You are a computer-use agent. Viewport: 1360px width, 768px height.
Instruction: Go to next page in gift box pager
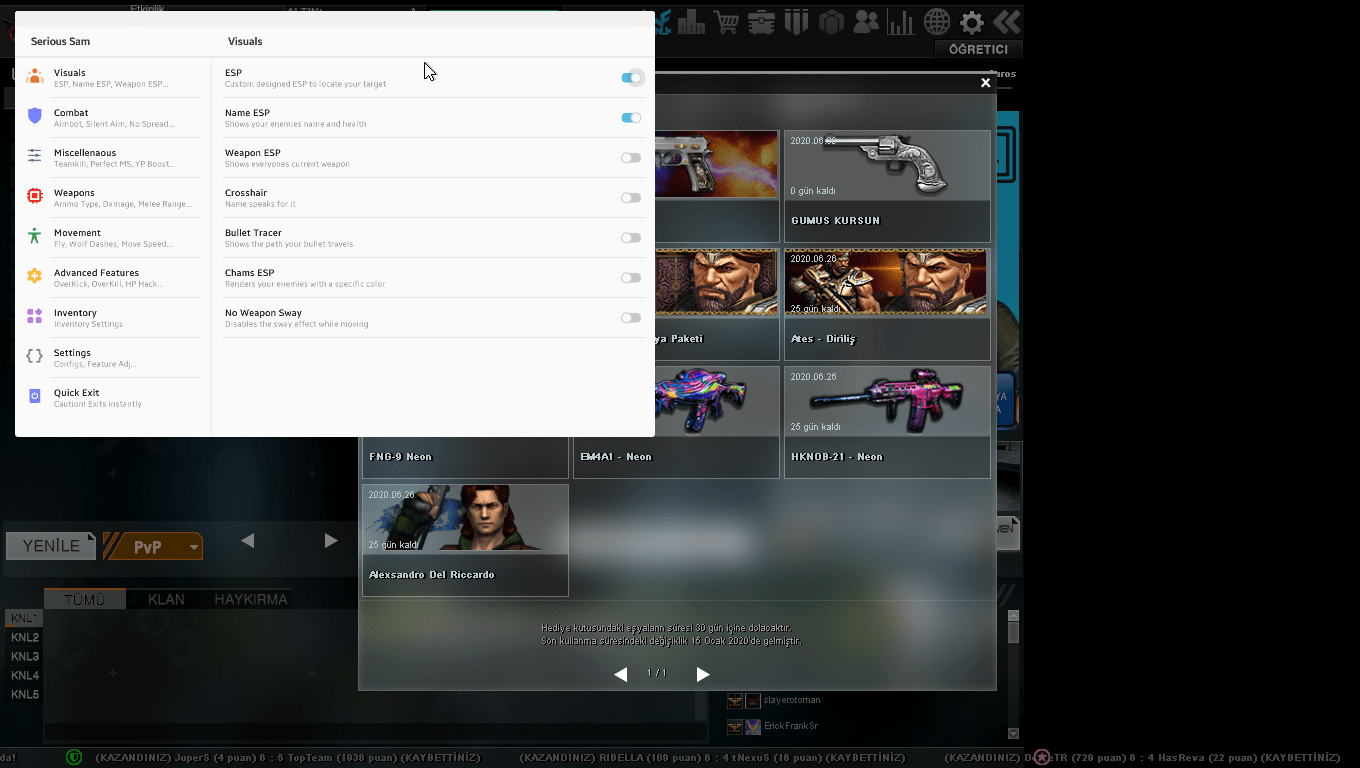click(x=703, y=674)
